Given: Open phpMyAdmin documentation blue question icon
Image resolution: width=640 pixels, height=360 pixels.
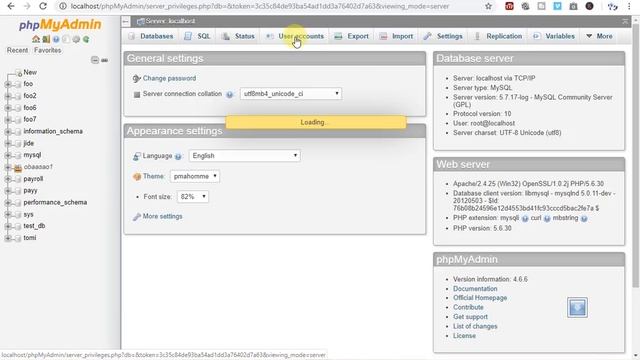Looking at the screenshot, I should (x=56, y=40).
